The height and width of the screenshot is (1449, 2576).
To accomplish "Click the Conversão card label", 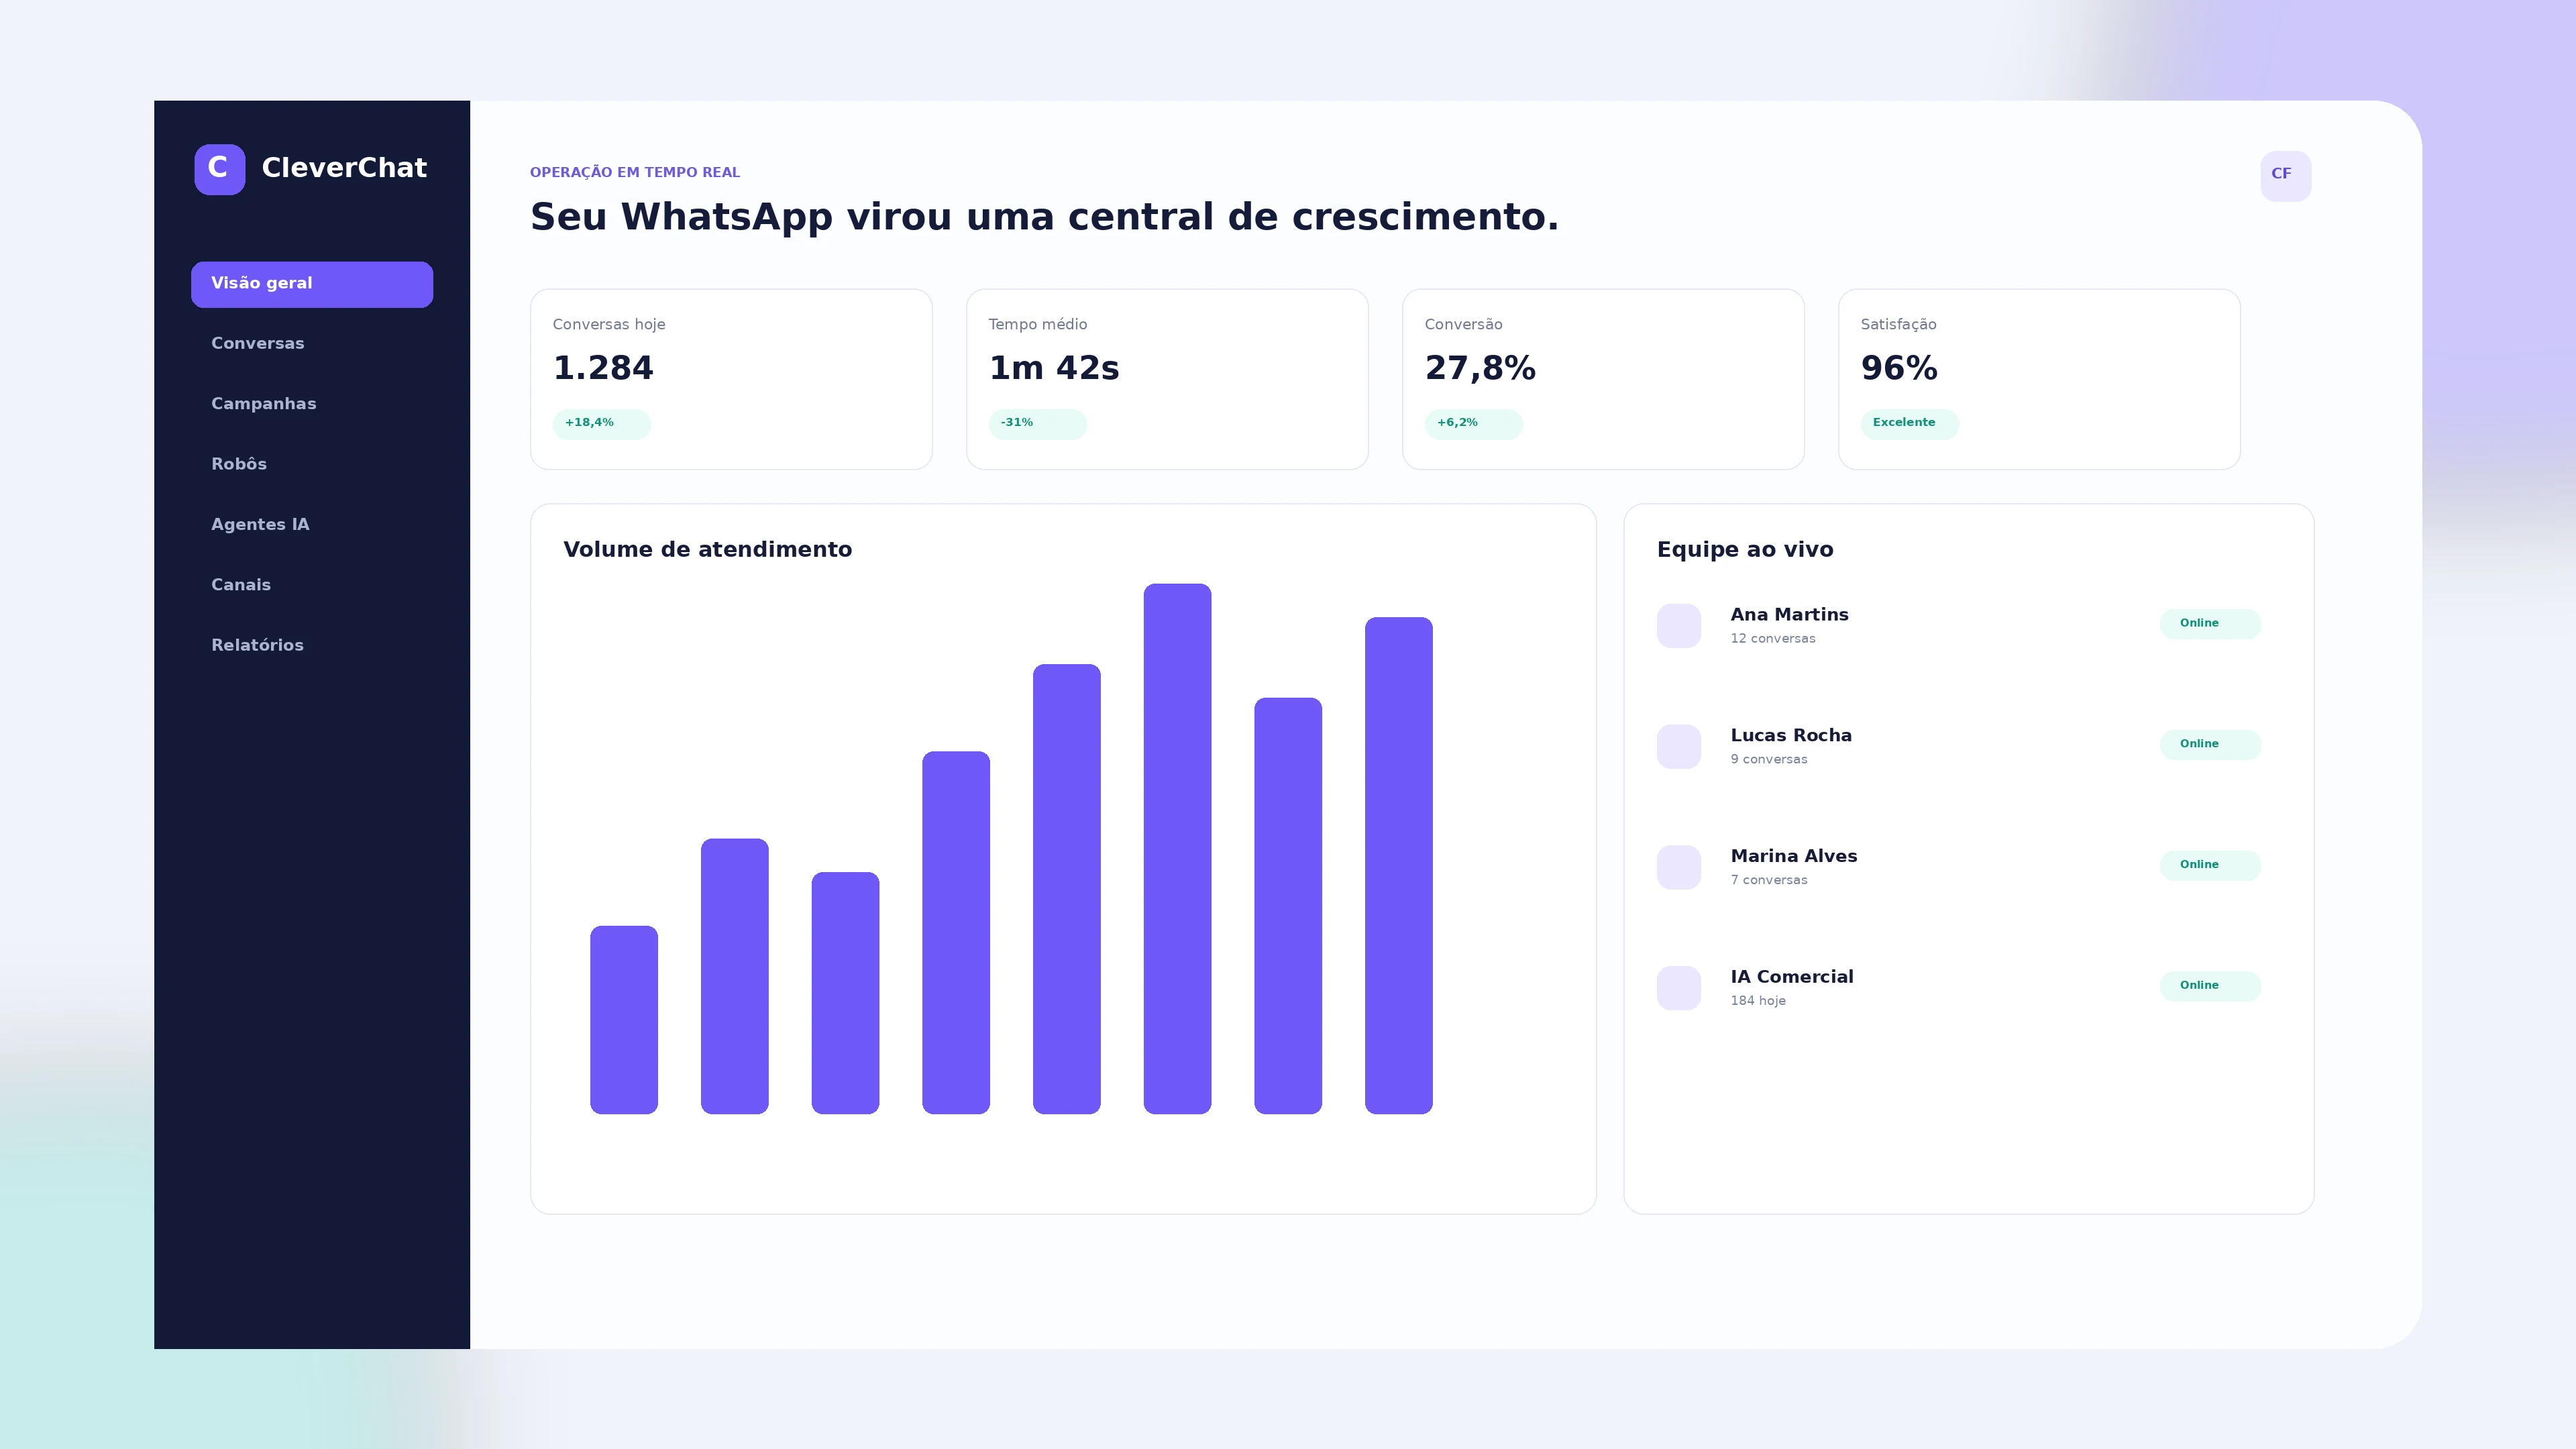I will click(x=1463, y=325).
